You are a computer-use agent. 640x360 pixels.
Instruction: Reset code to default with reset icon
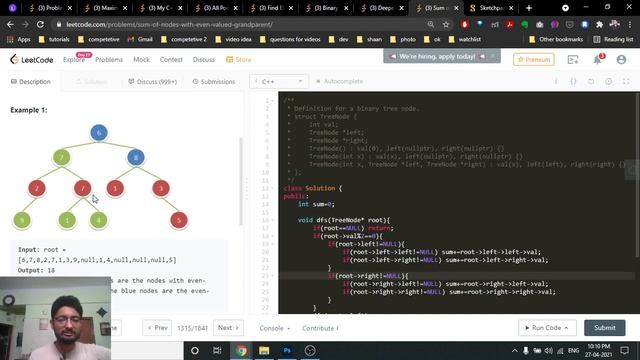tap(591, 82)
